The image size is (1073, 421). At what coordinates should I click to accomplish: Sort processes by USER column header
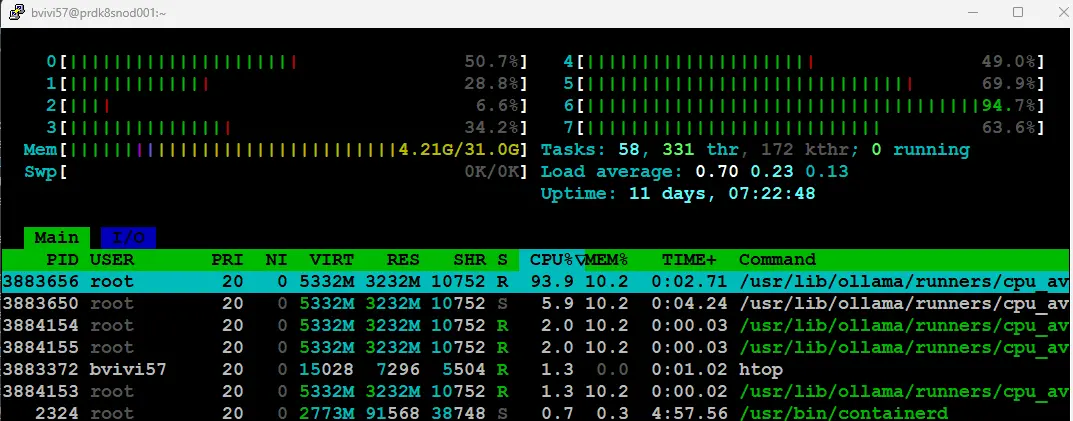pos(112,259)
